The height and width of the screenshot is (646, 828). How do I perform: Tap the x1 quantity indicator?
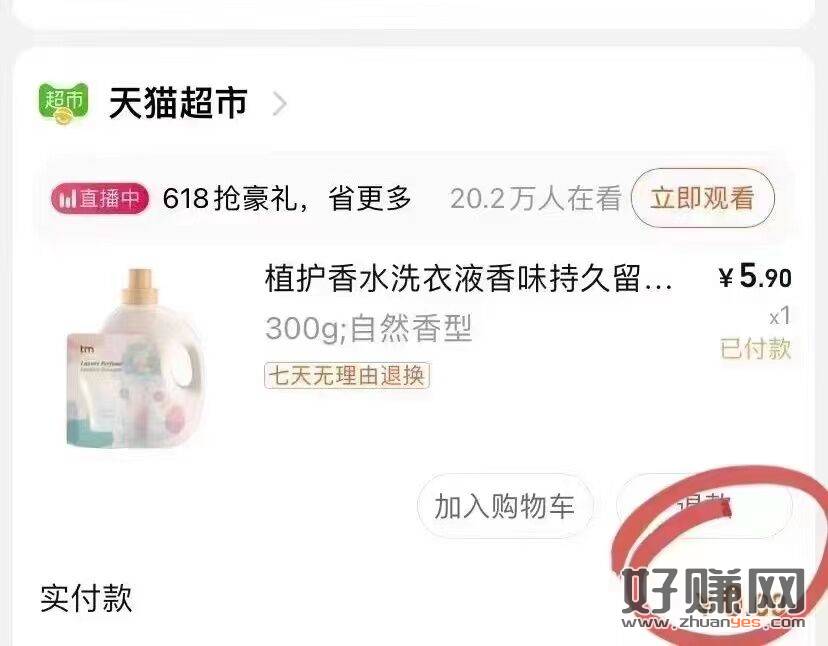[x=780, y=316]
